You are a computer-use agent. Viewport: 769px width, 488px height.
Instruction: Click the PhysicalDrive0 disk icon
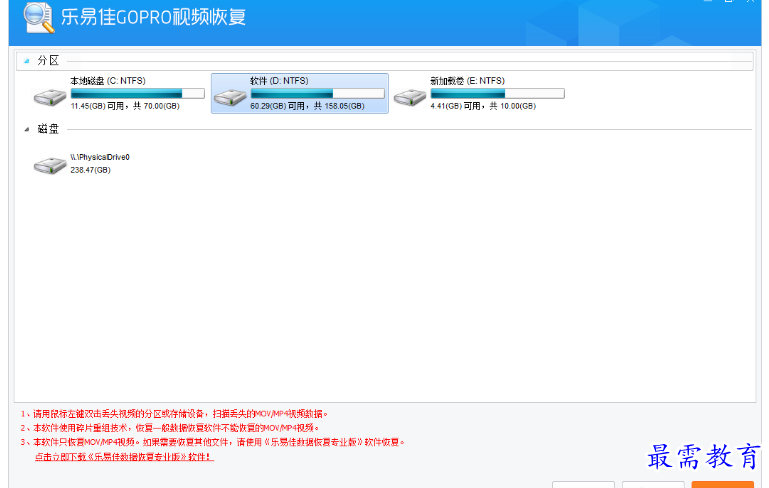(50, 165)
